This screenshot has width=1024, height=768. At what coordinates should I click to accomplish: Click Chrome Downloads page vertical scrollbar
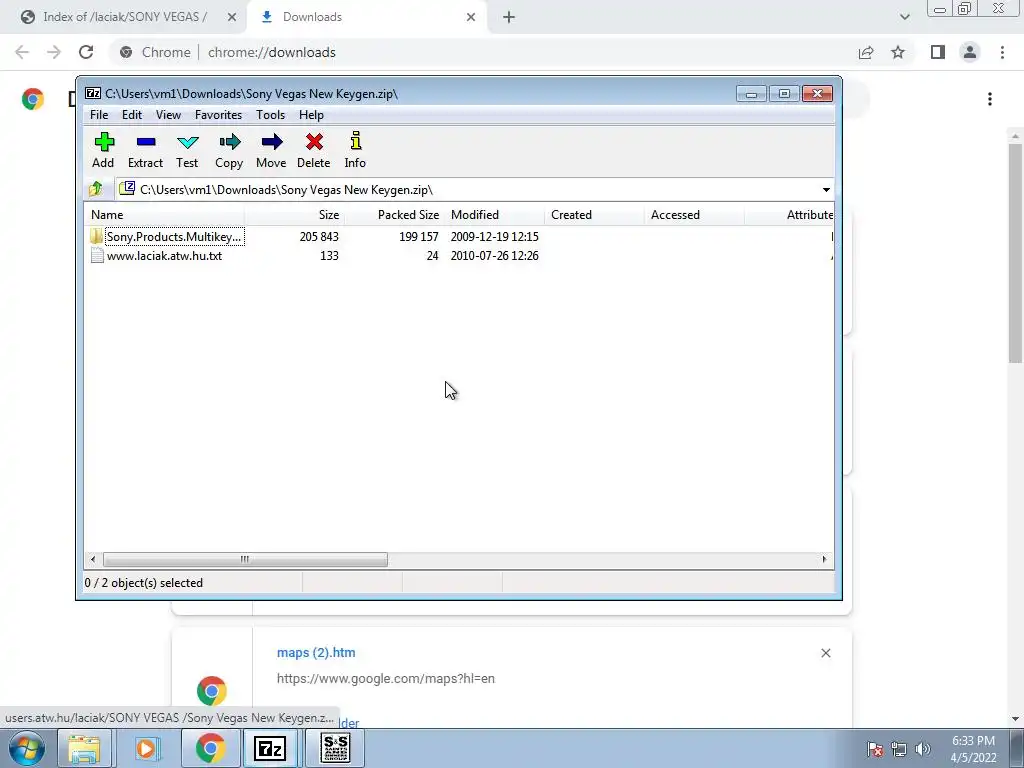pyautogui.click(x=1015, y=254)
